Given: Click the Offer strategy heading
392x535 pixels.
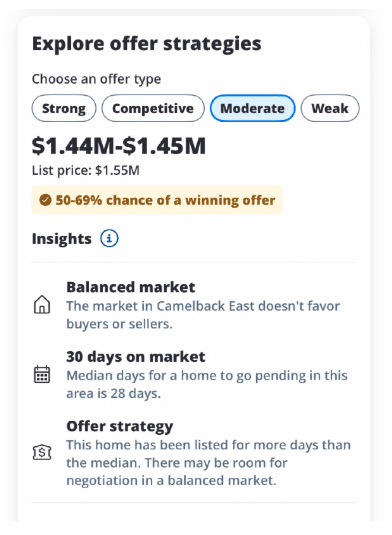Looking at the screenshot, I should tap(120, 426).
